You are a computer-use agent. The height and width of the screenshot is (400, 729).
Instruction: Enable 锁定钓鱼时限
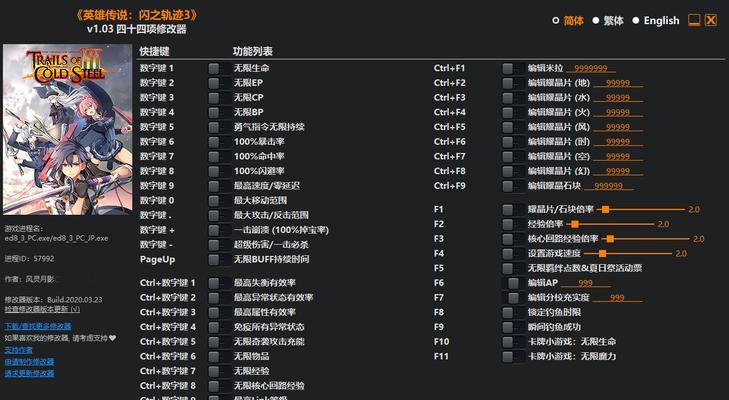(513, 313)
